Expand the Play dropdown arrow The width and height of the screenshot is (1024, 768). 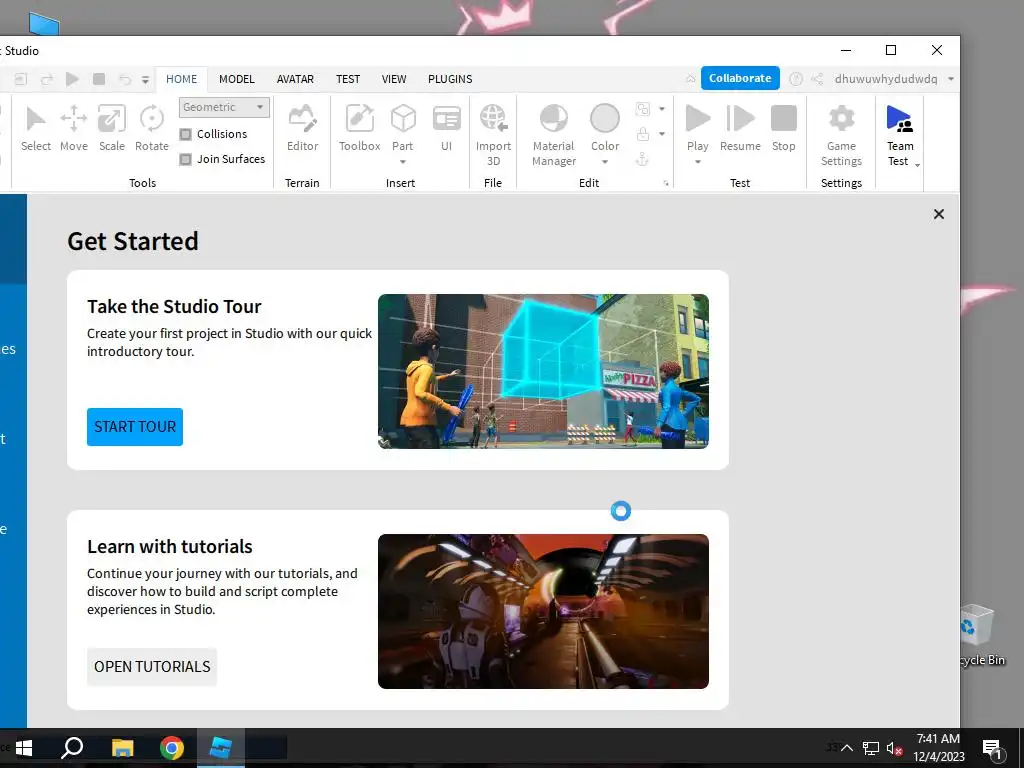697,161
